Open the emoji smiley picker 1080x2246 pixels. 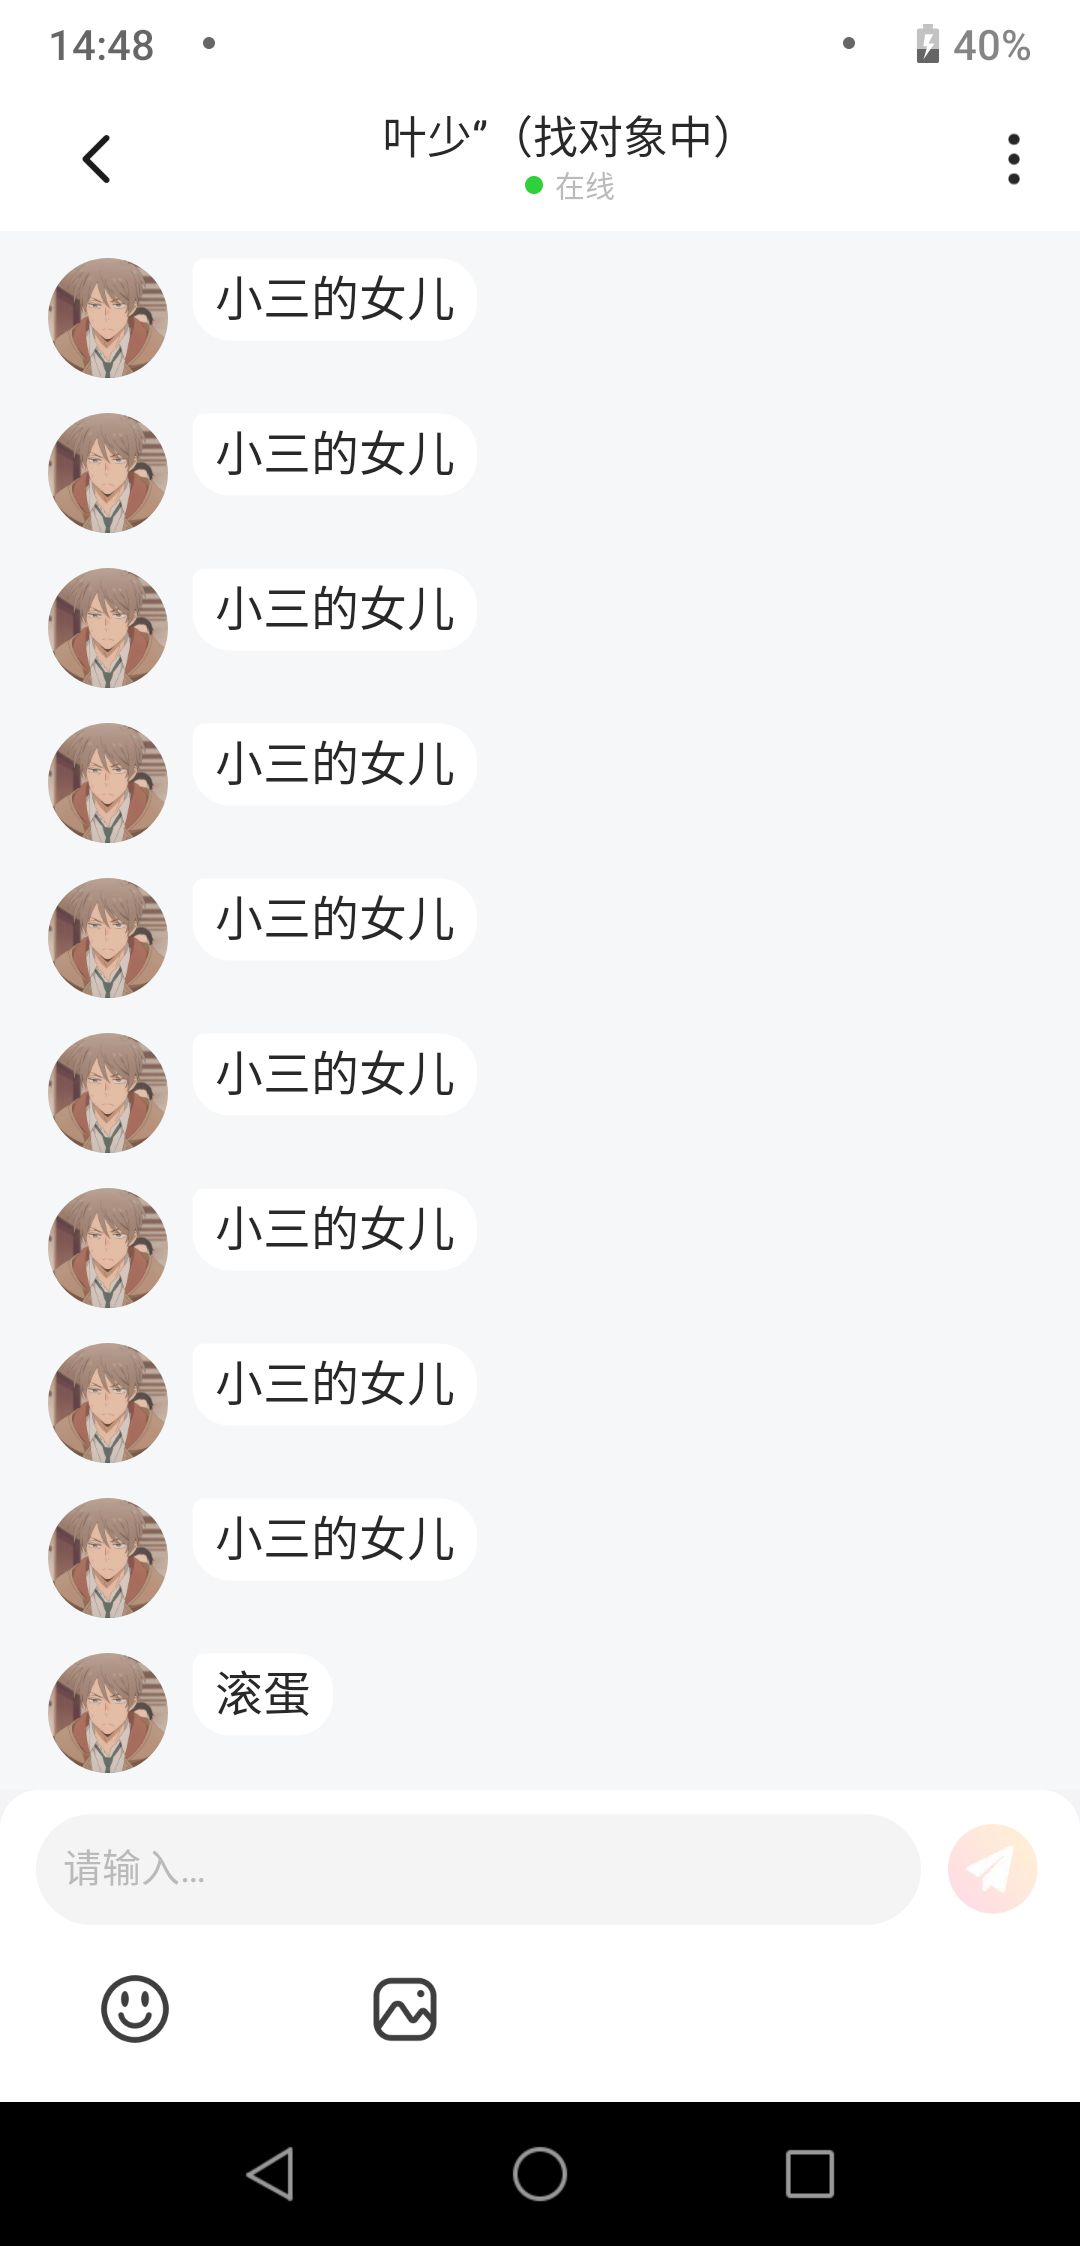pyautogui.click(x=135, y=2009)
